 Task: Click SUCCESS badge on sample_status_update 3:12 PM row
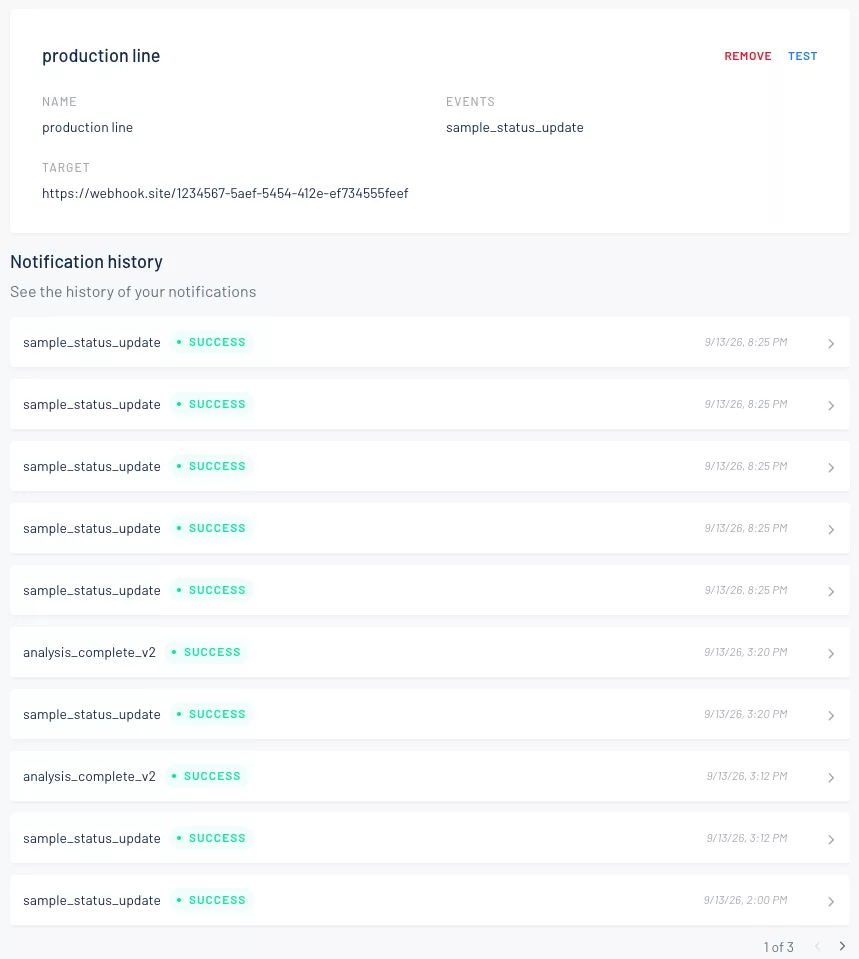click(211, 838)
